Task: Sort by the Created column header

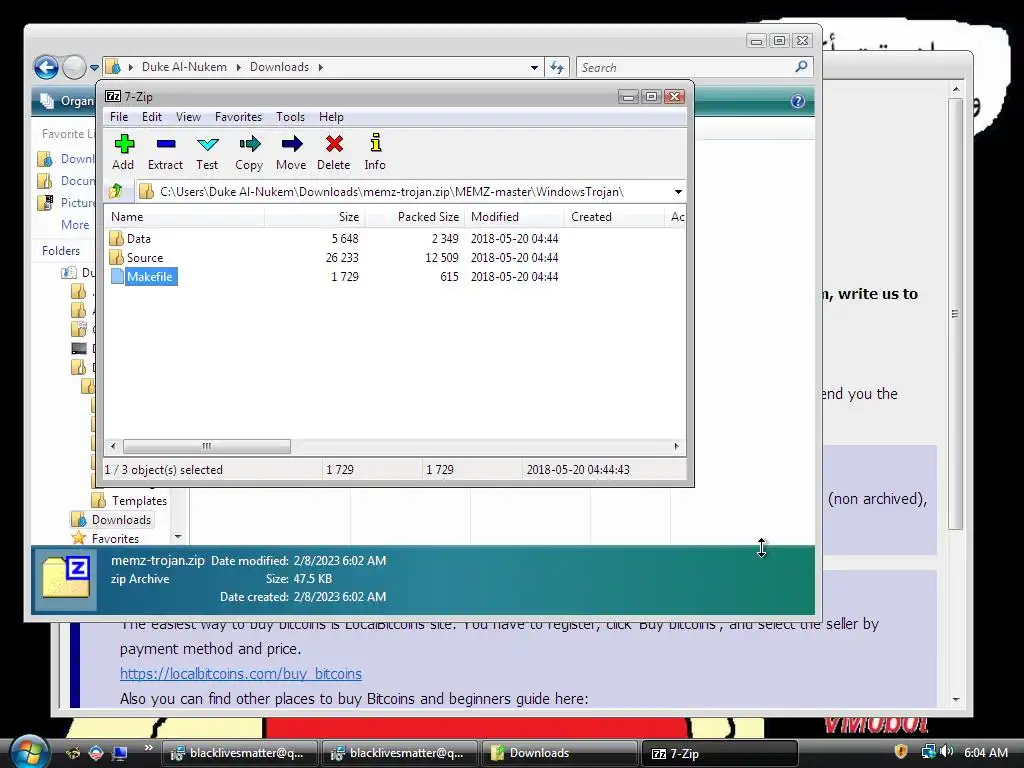Action: pyautogui.click(x=615, y=217)
